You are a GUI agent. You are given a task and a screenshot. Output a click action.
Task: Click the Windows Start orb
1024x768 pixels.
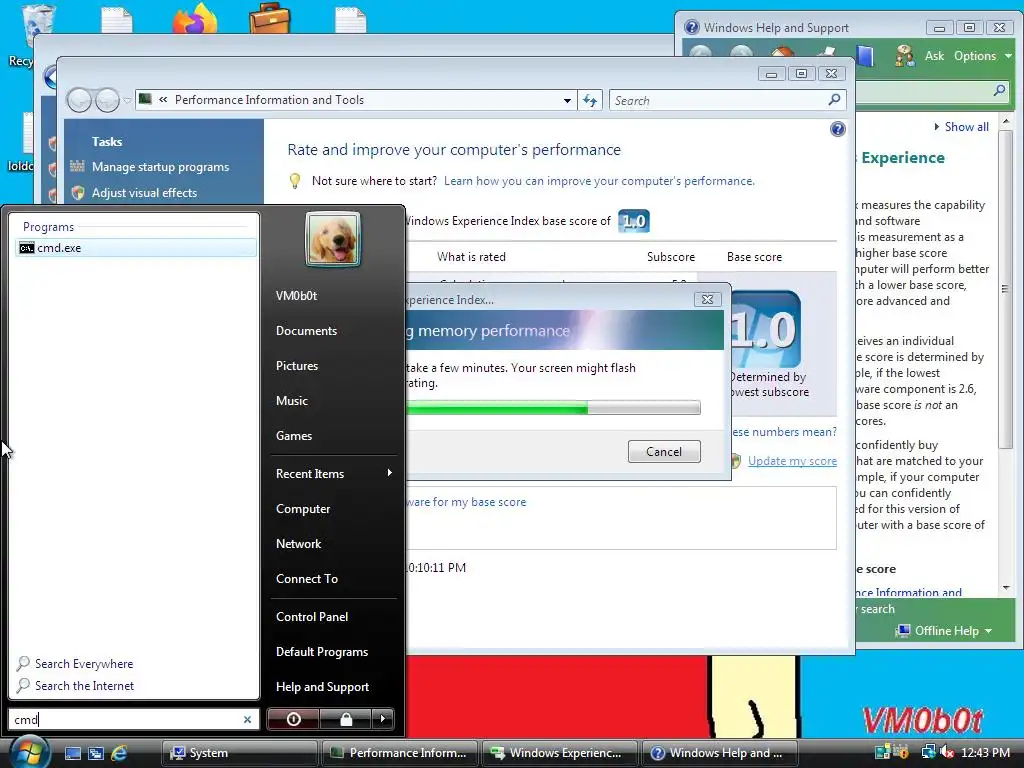click(x=29, y=752)
